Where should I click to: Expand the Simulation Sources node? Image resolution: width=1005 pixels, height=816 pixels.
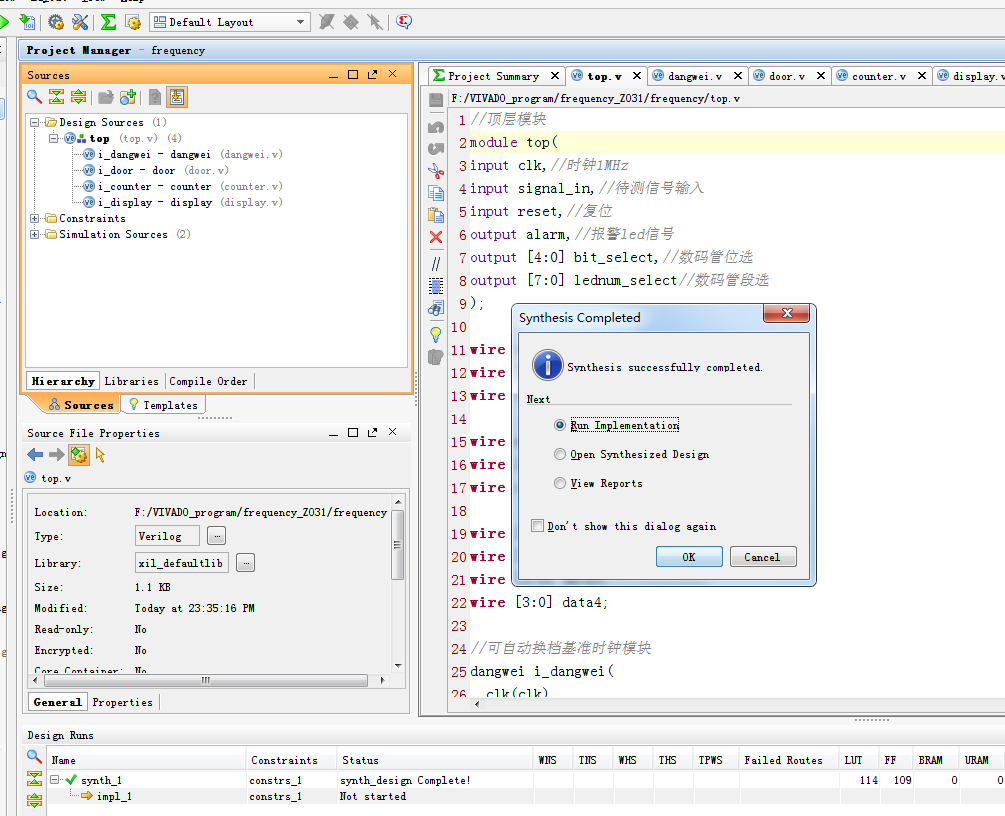(x=35, y=234)
